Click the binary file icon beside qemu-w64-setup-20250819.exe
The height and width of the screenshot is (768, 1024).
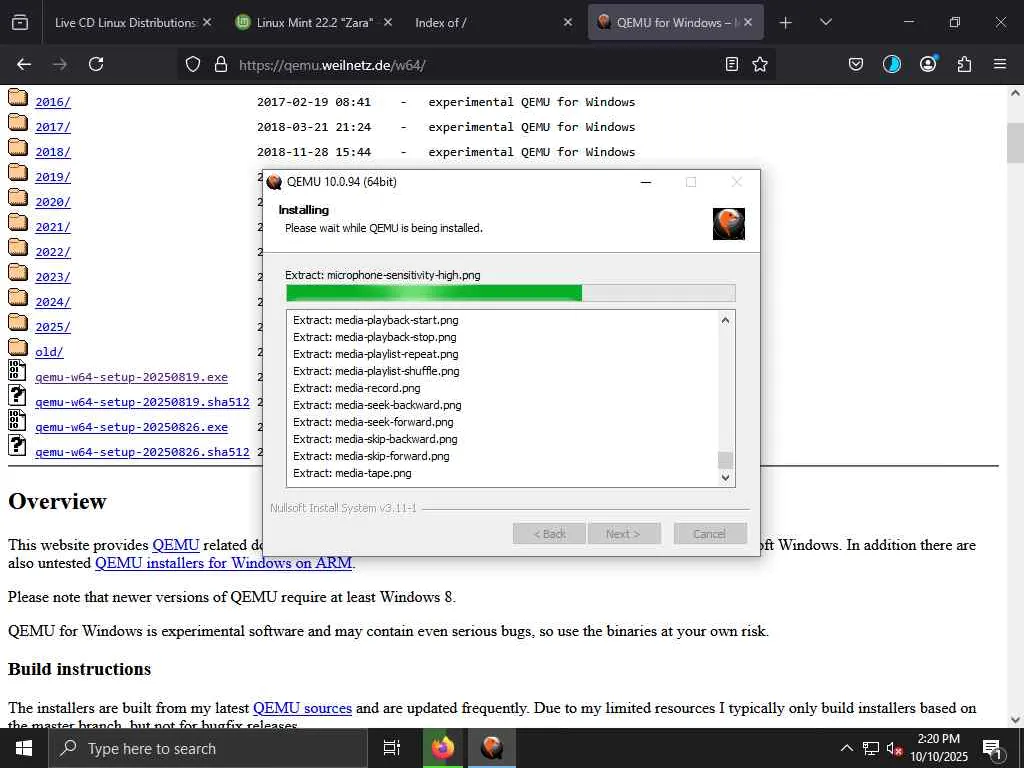click(x=17, y=370)
